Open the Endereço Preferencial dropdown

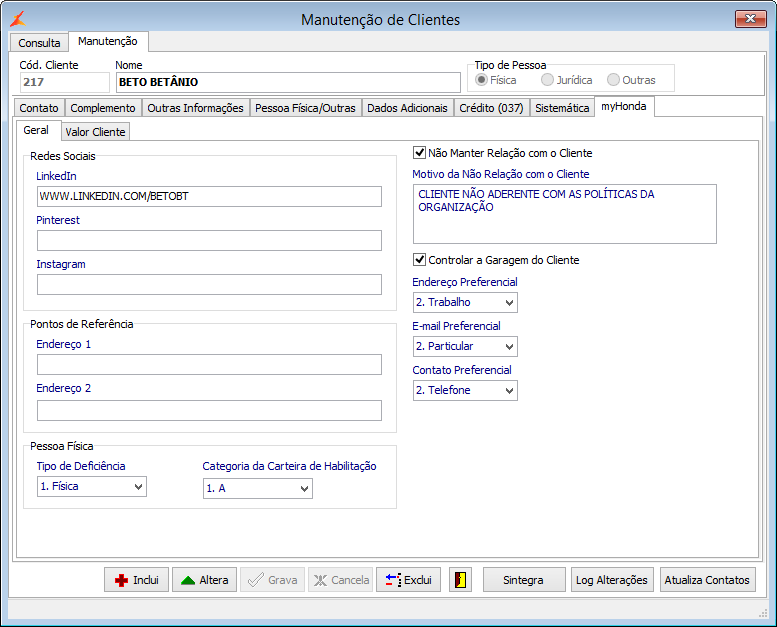(465, 302)
